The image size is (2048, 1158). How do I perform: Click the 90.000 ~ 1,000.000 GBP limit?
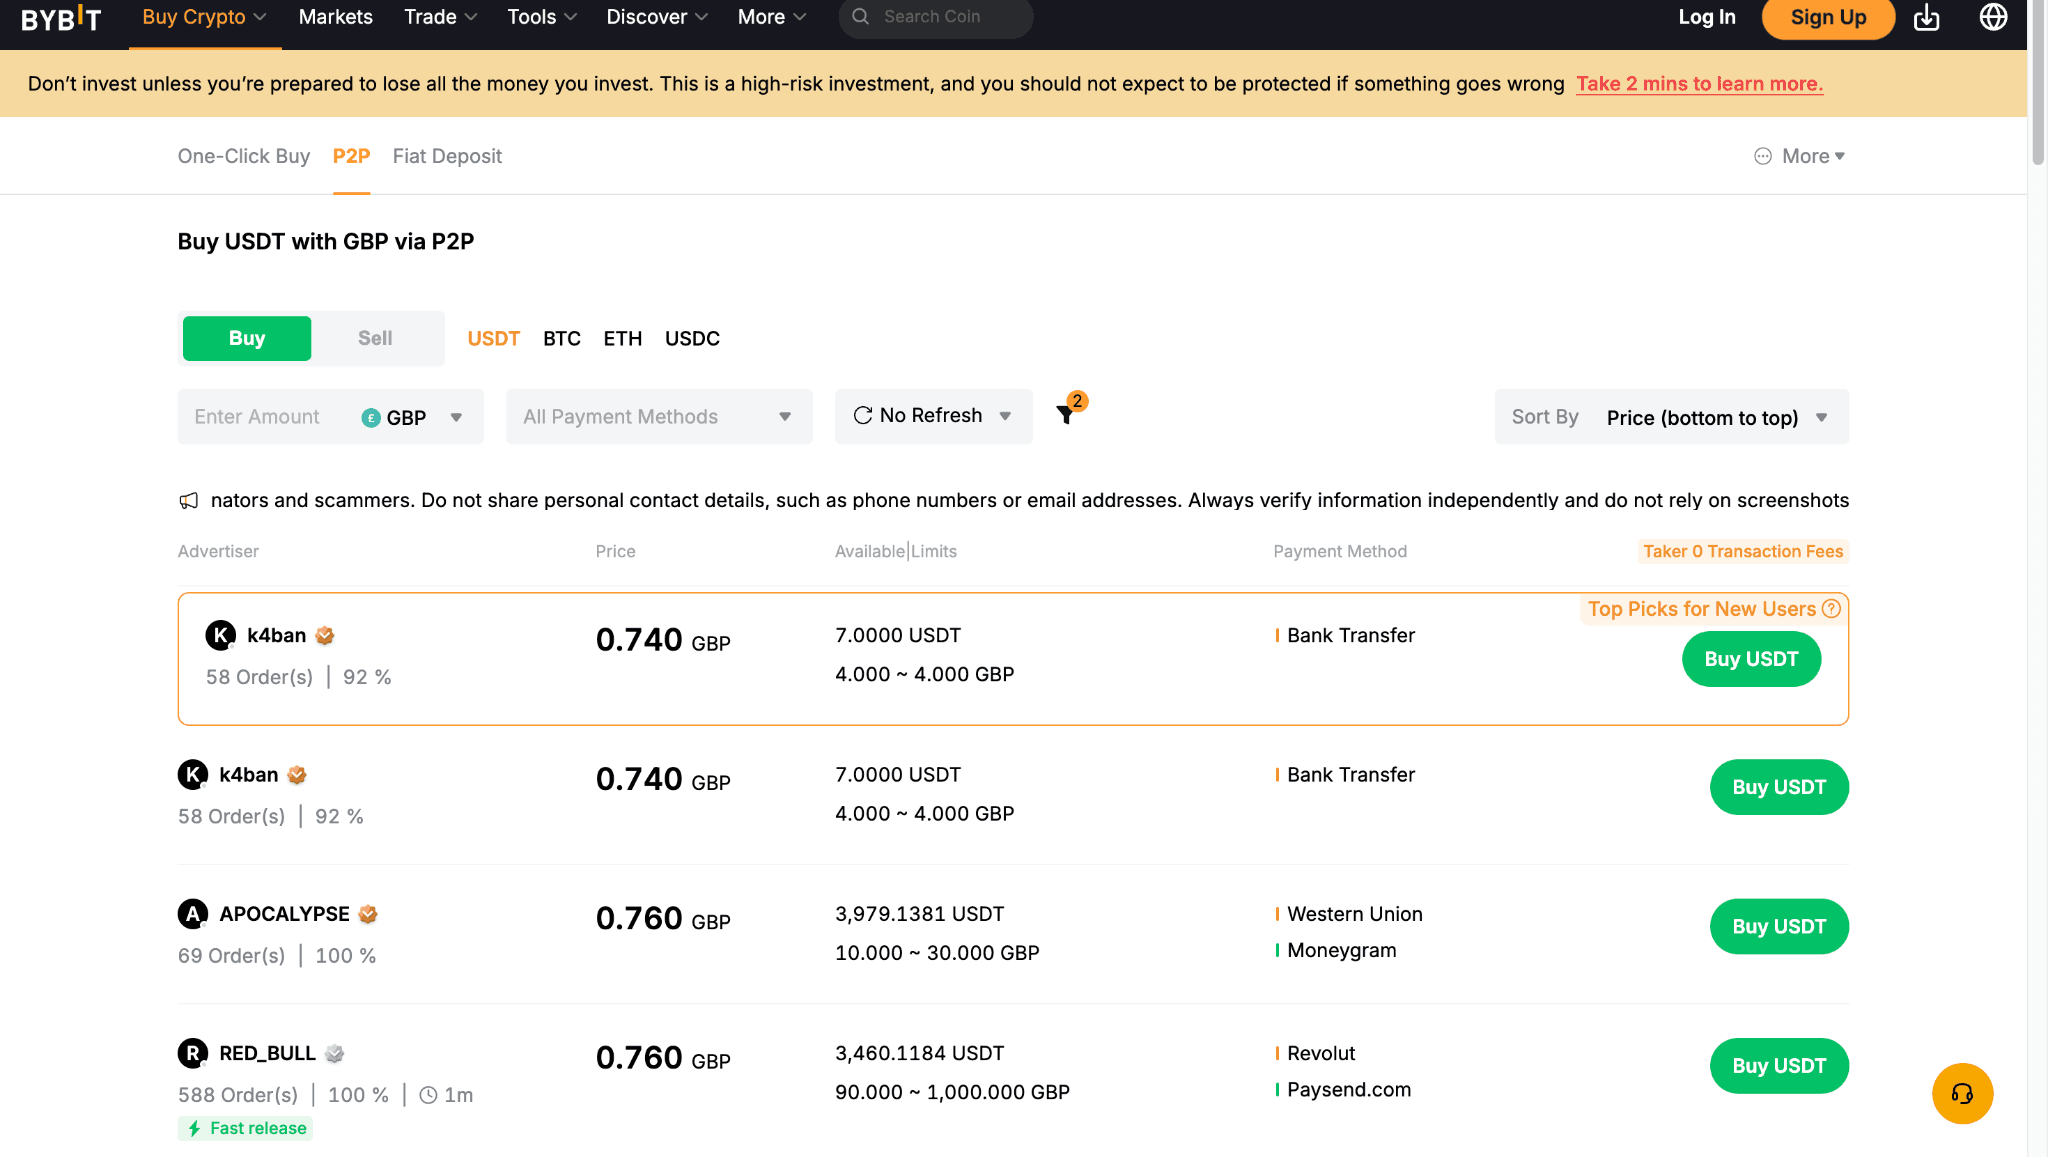[952, 1092]
